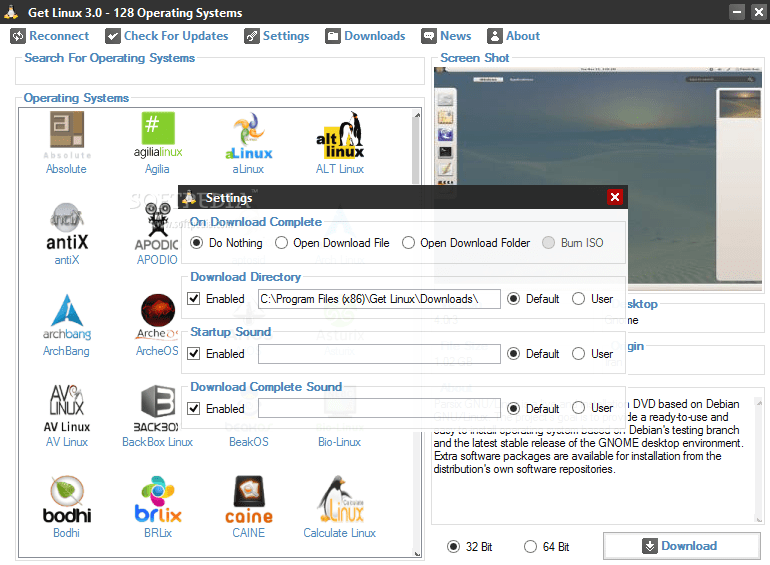Image resolution: width=770 pixels, height=565 pixels.
Task: Select the antiX logo
Action: pyautogui.click(x=67, y=226)
